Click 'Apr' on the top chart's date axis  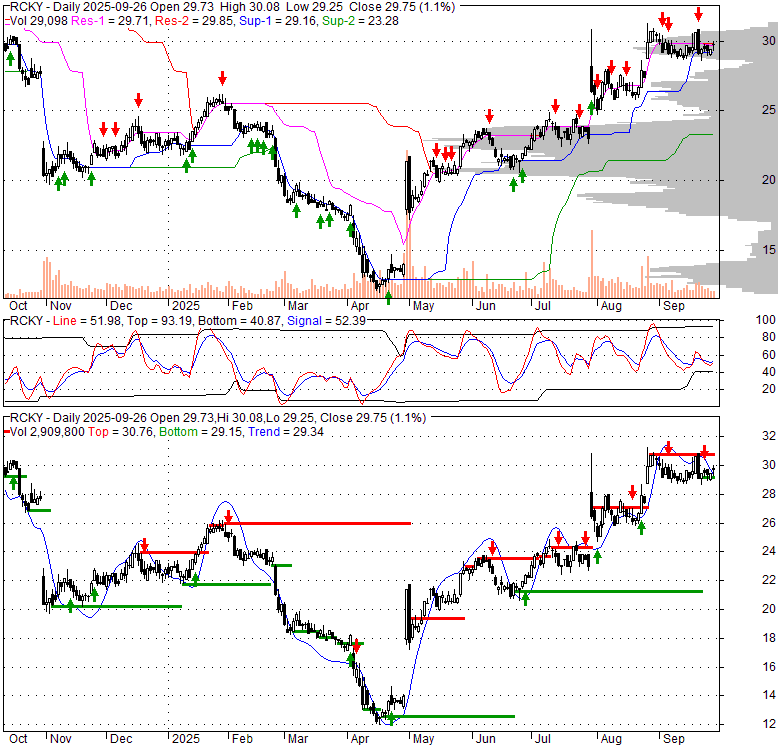[360, 306]
